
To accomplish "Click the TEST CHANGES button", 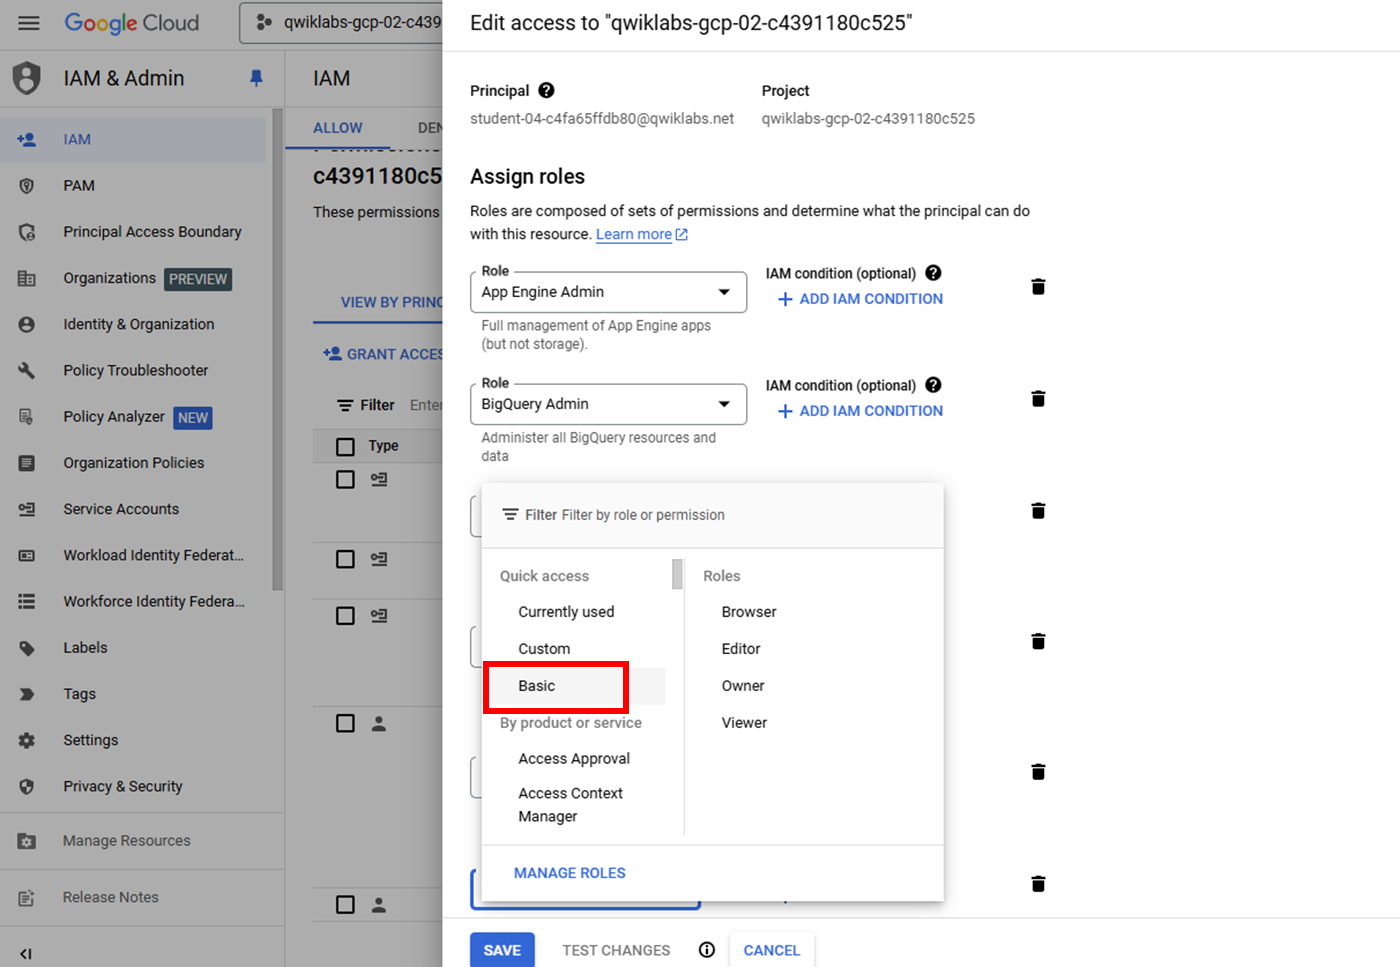I will click(616, 950).
